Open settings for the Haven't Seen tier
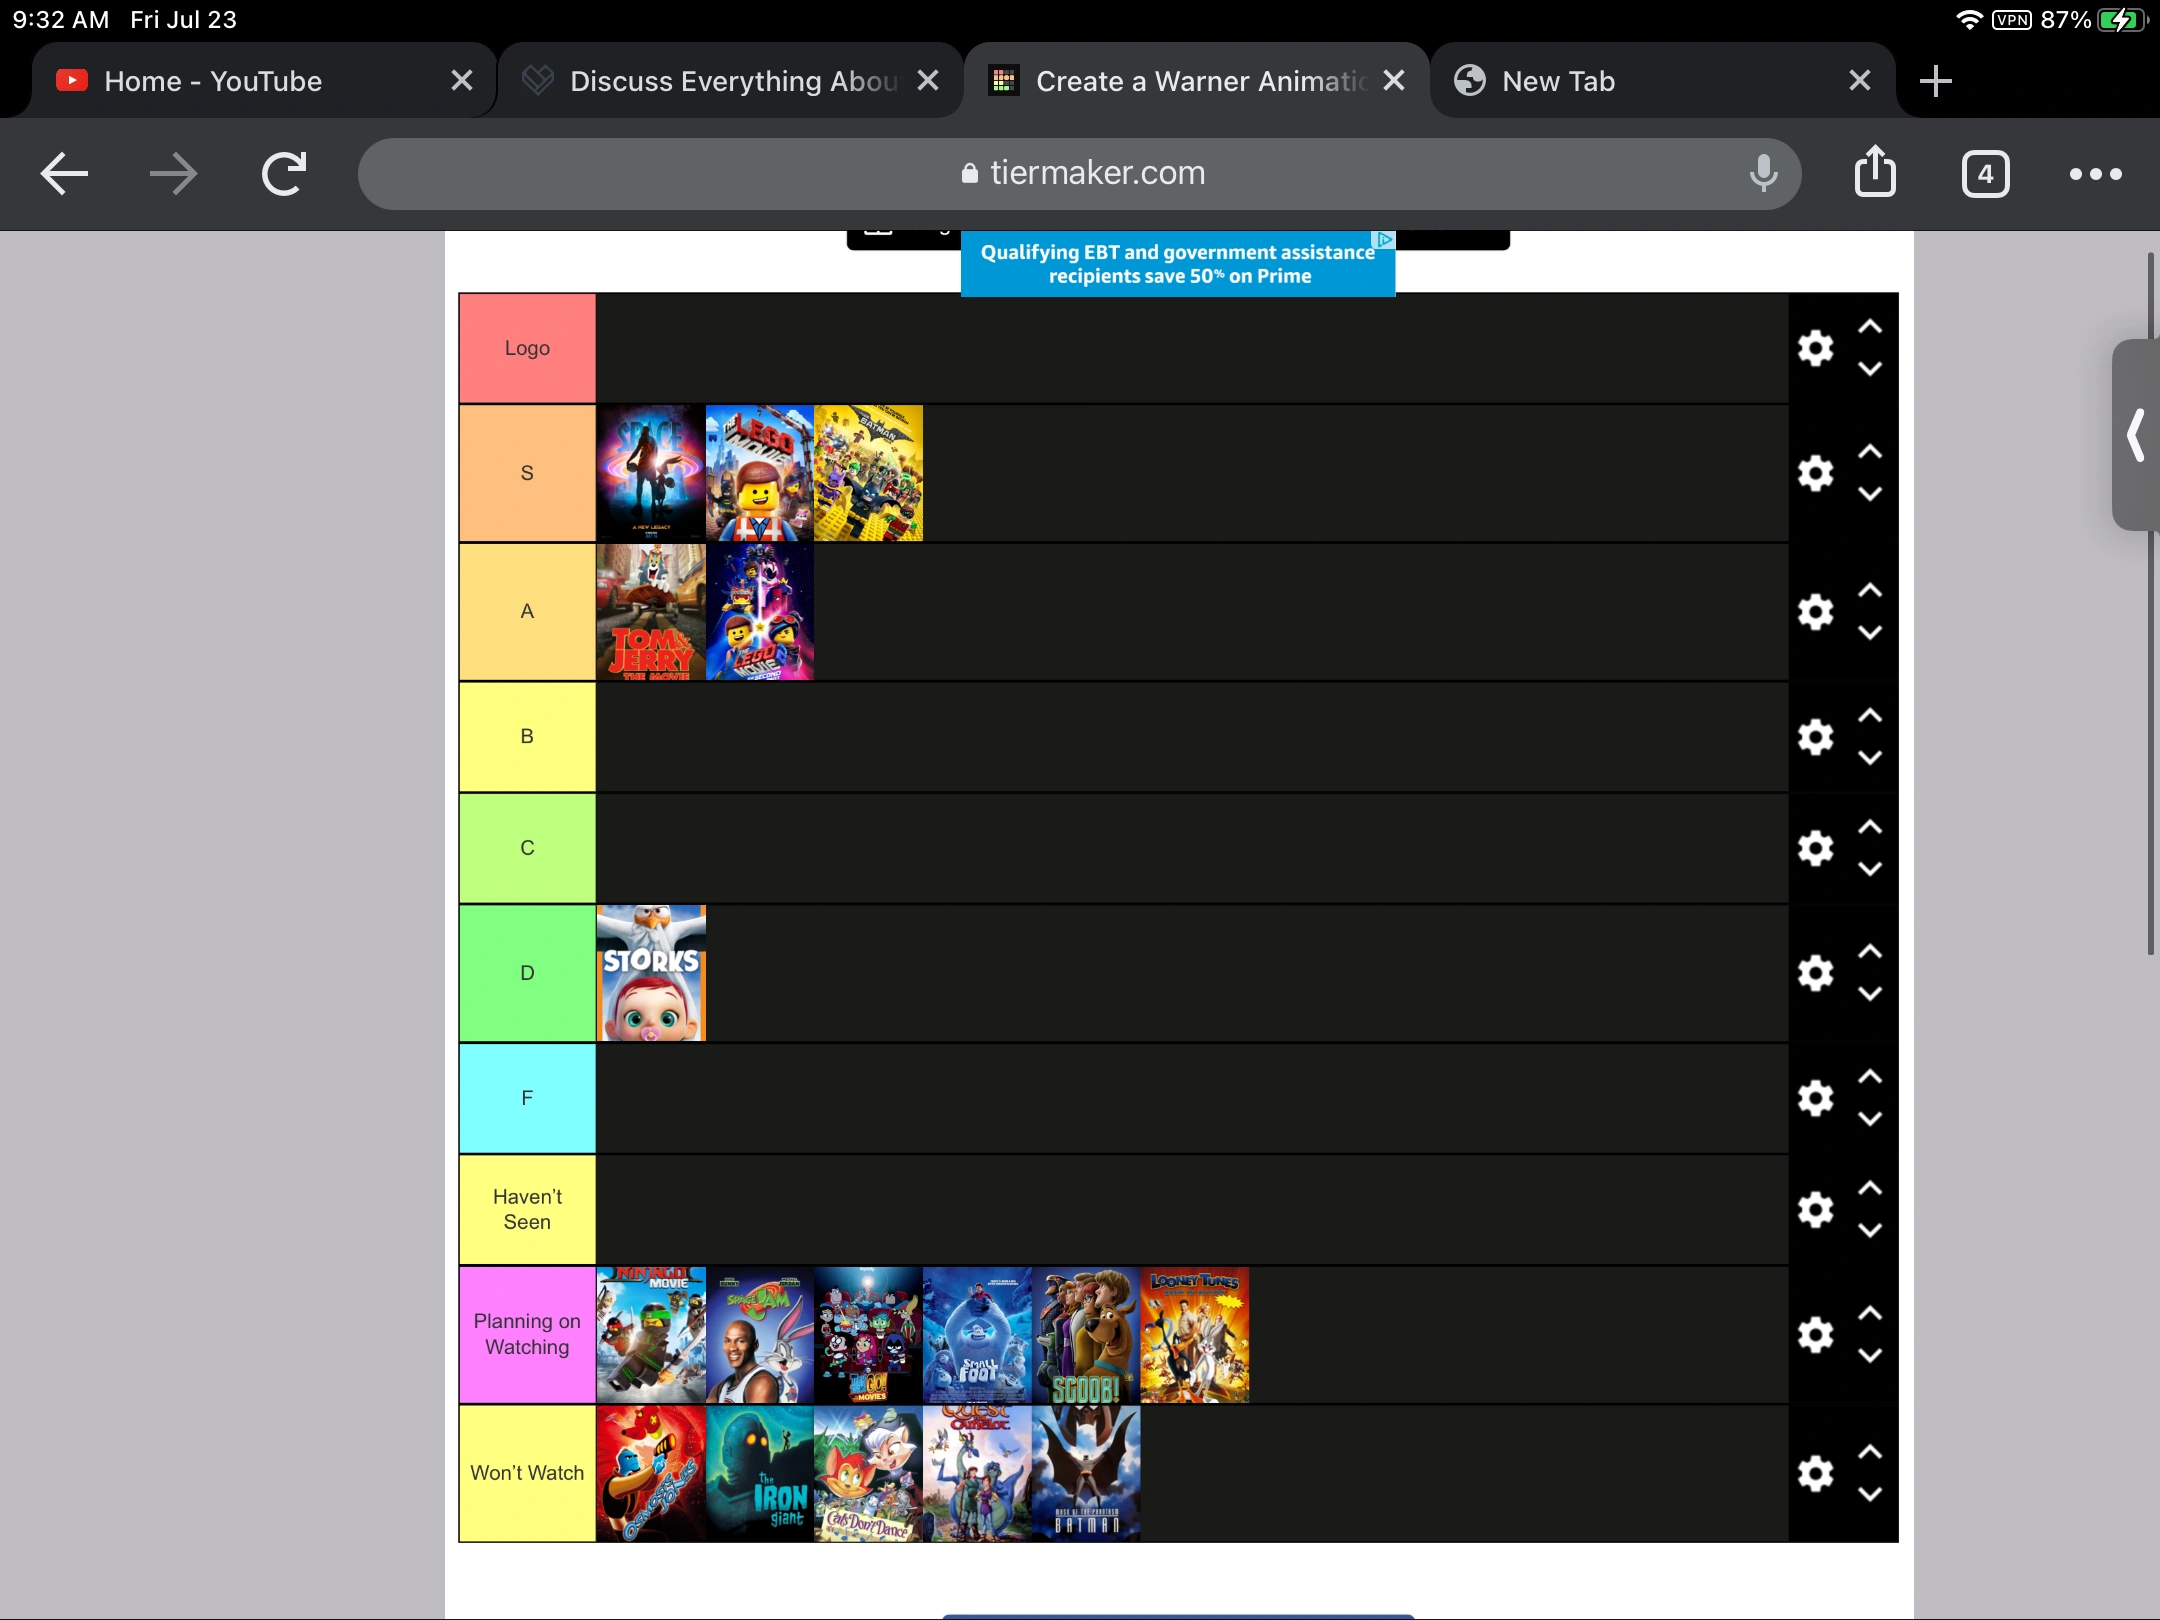 (1816, 1209)
